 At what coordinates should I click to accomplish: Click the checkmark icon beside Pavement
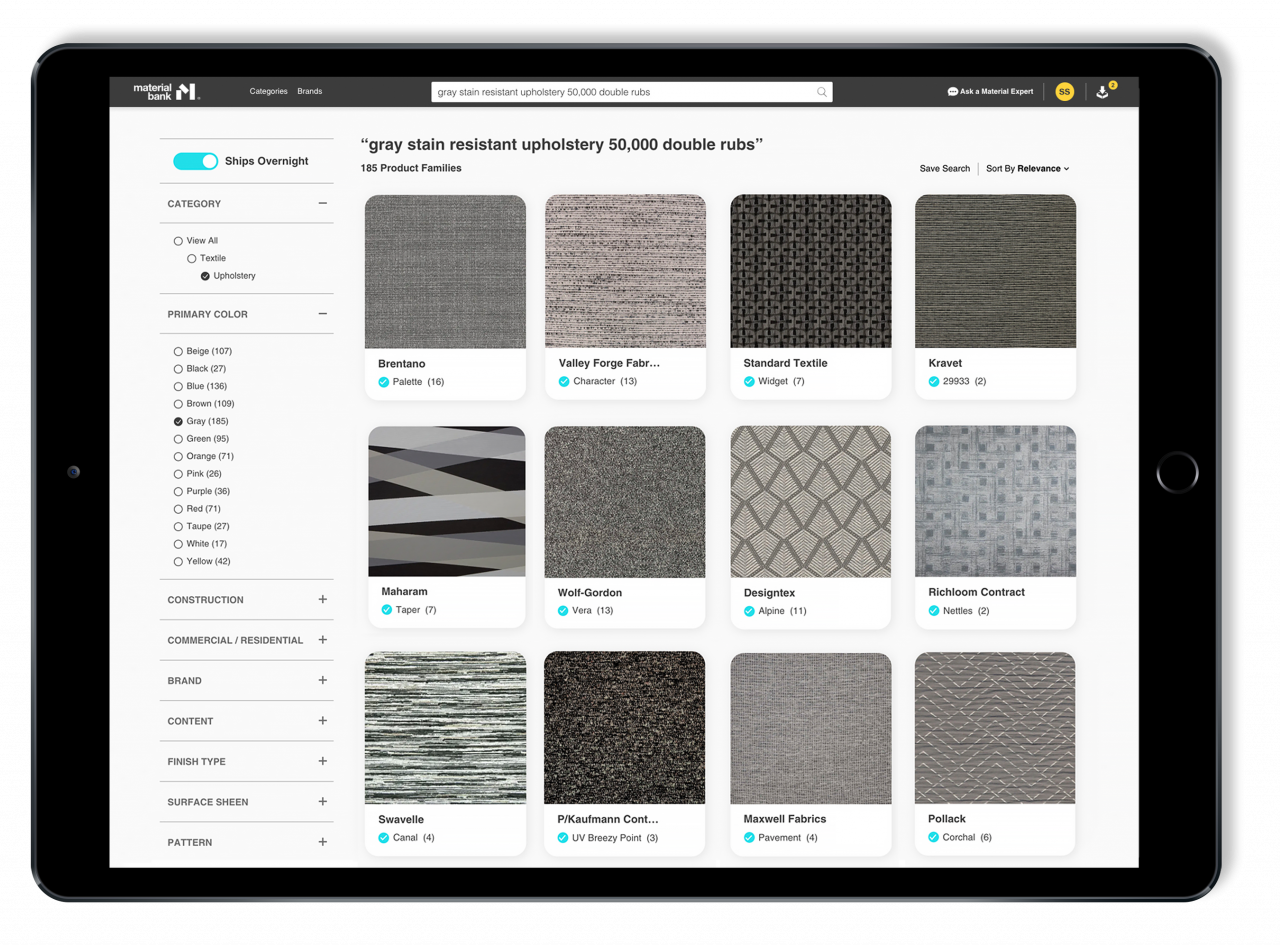(749, 838)
